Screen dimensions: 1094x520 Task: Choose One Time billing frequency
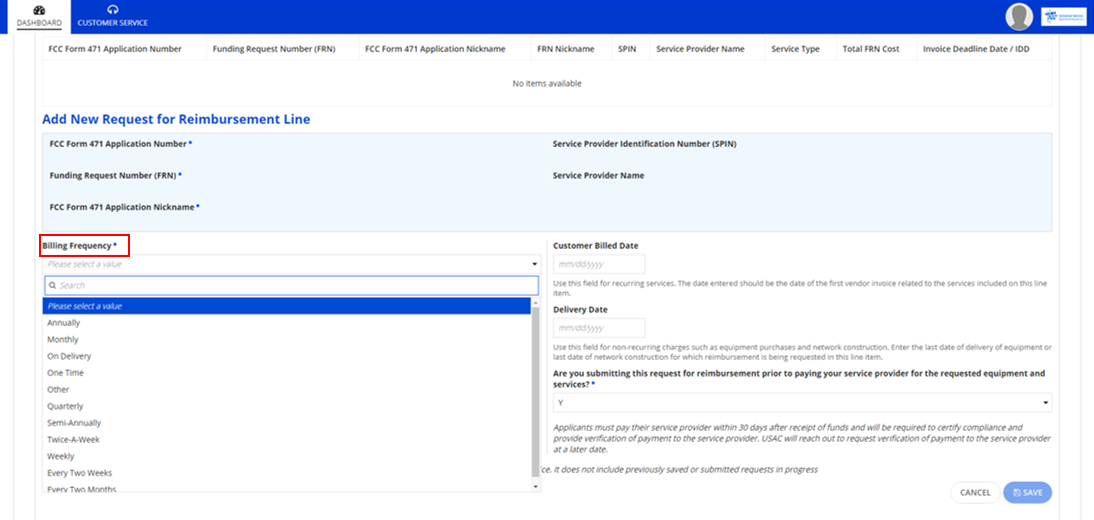coord(287,373)
